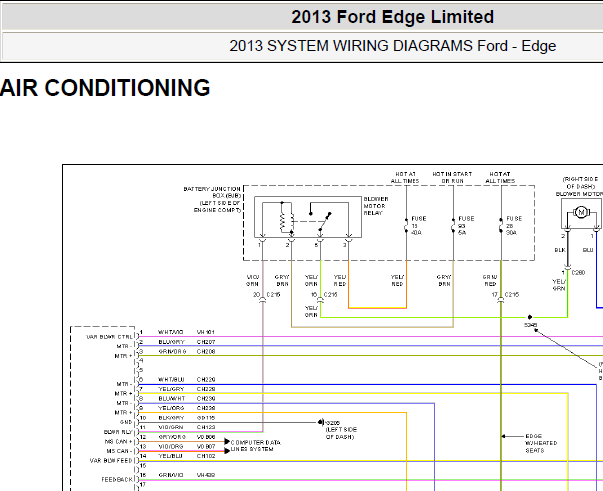Click the 30A fuse symbol

501,226
